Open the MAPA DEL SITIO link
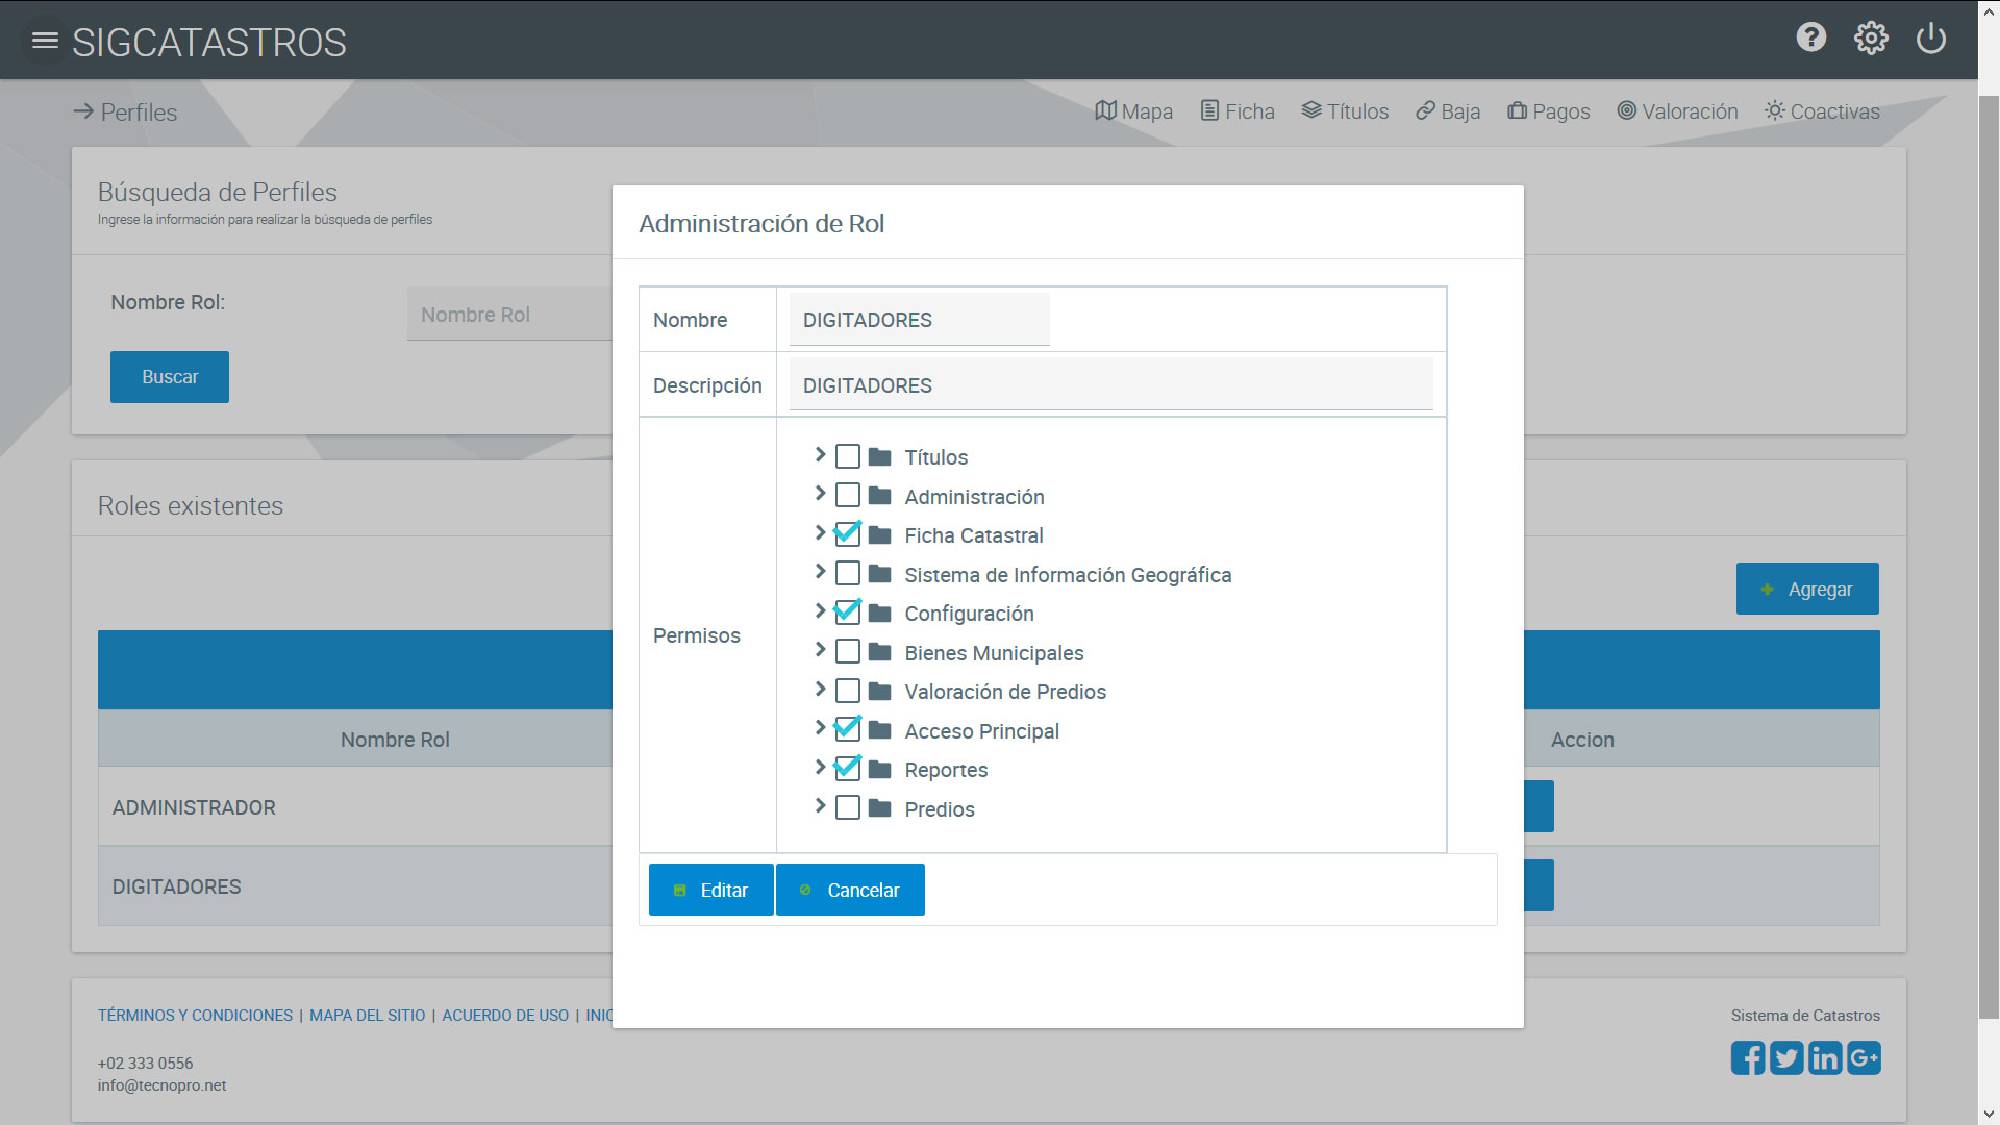Image resolution: width=2000 pixels, height=1125 pixels. click(x=367, y=1015)
